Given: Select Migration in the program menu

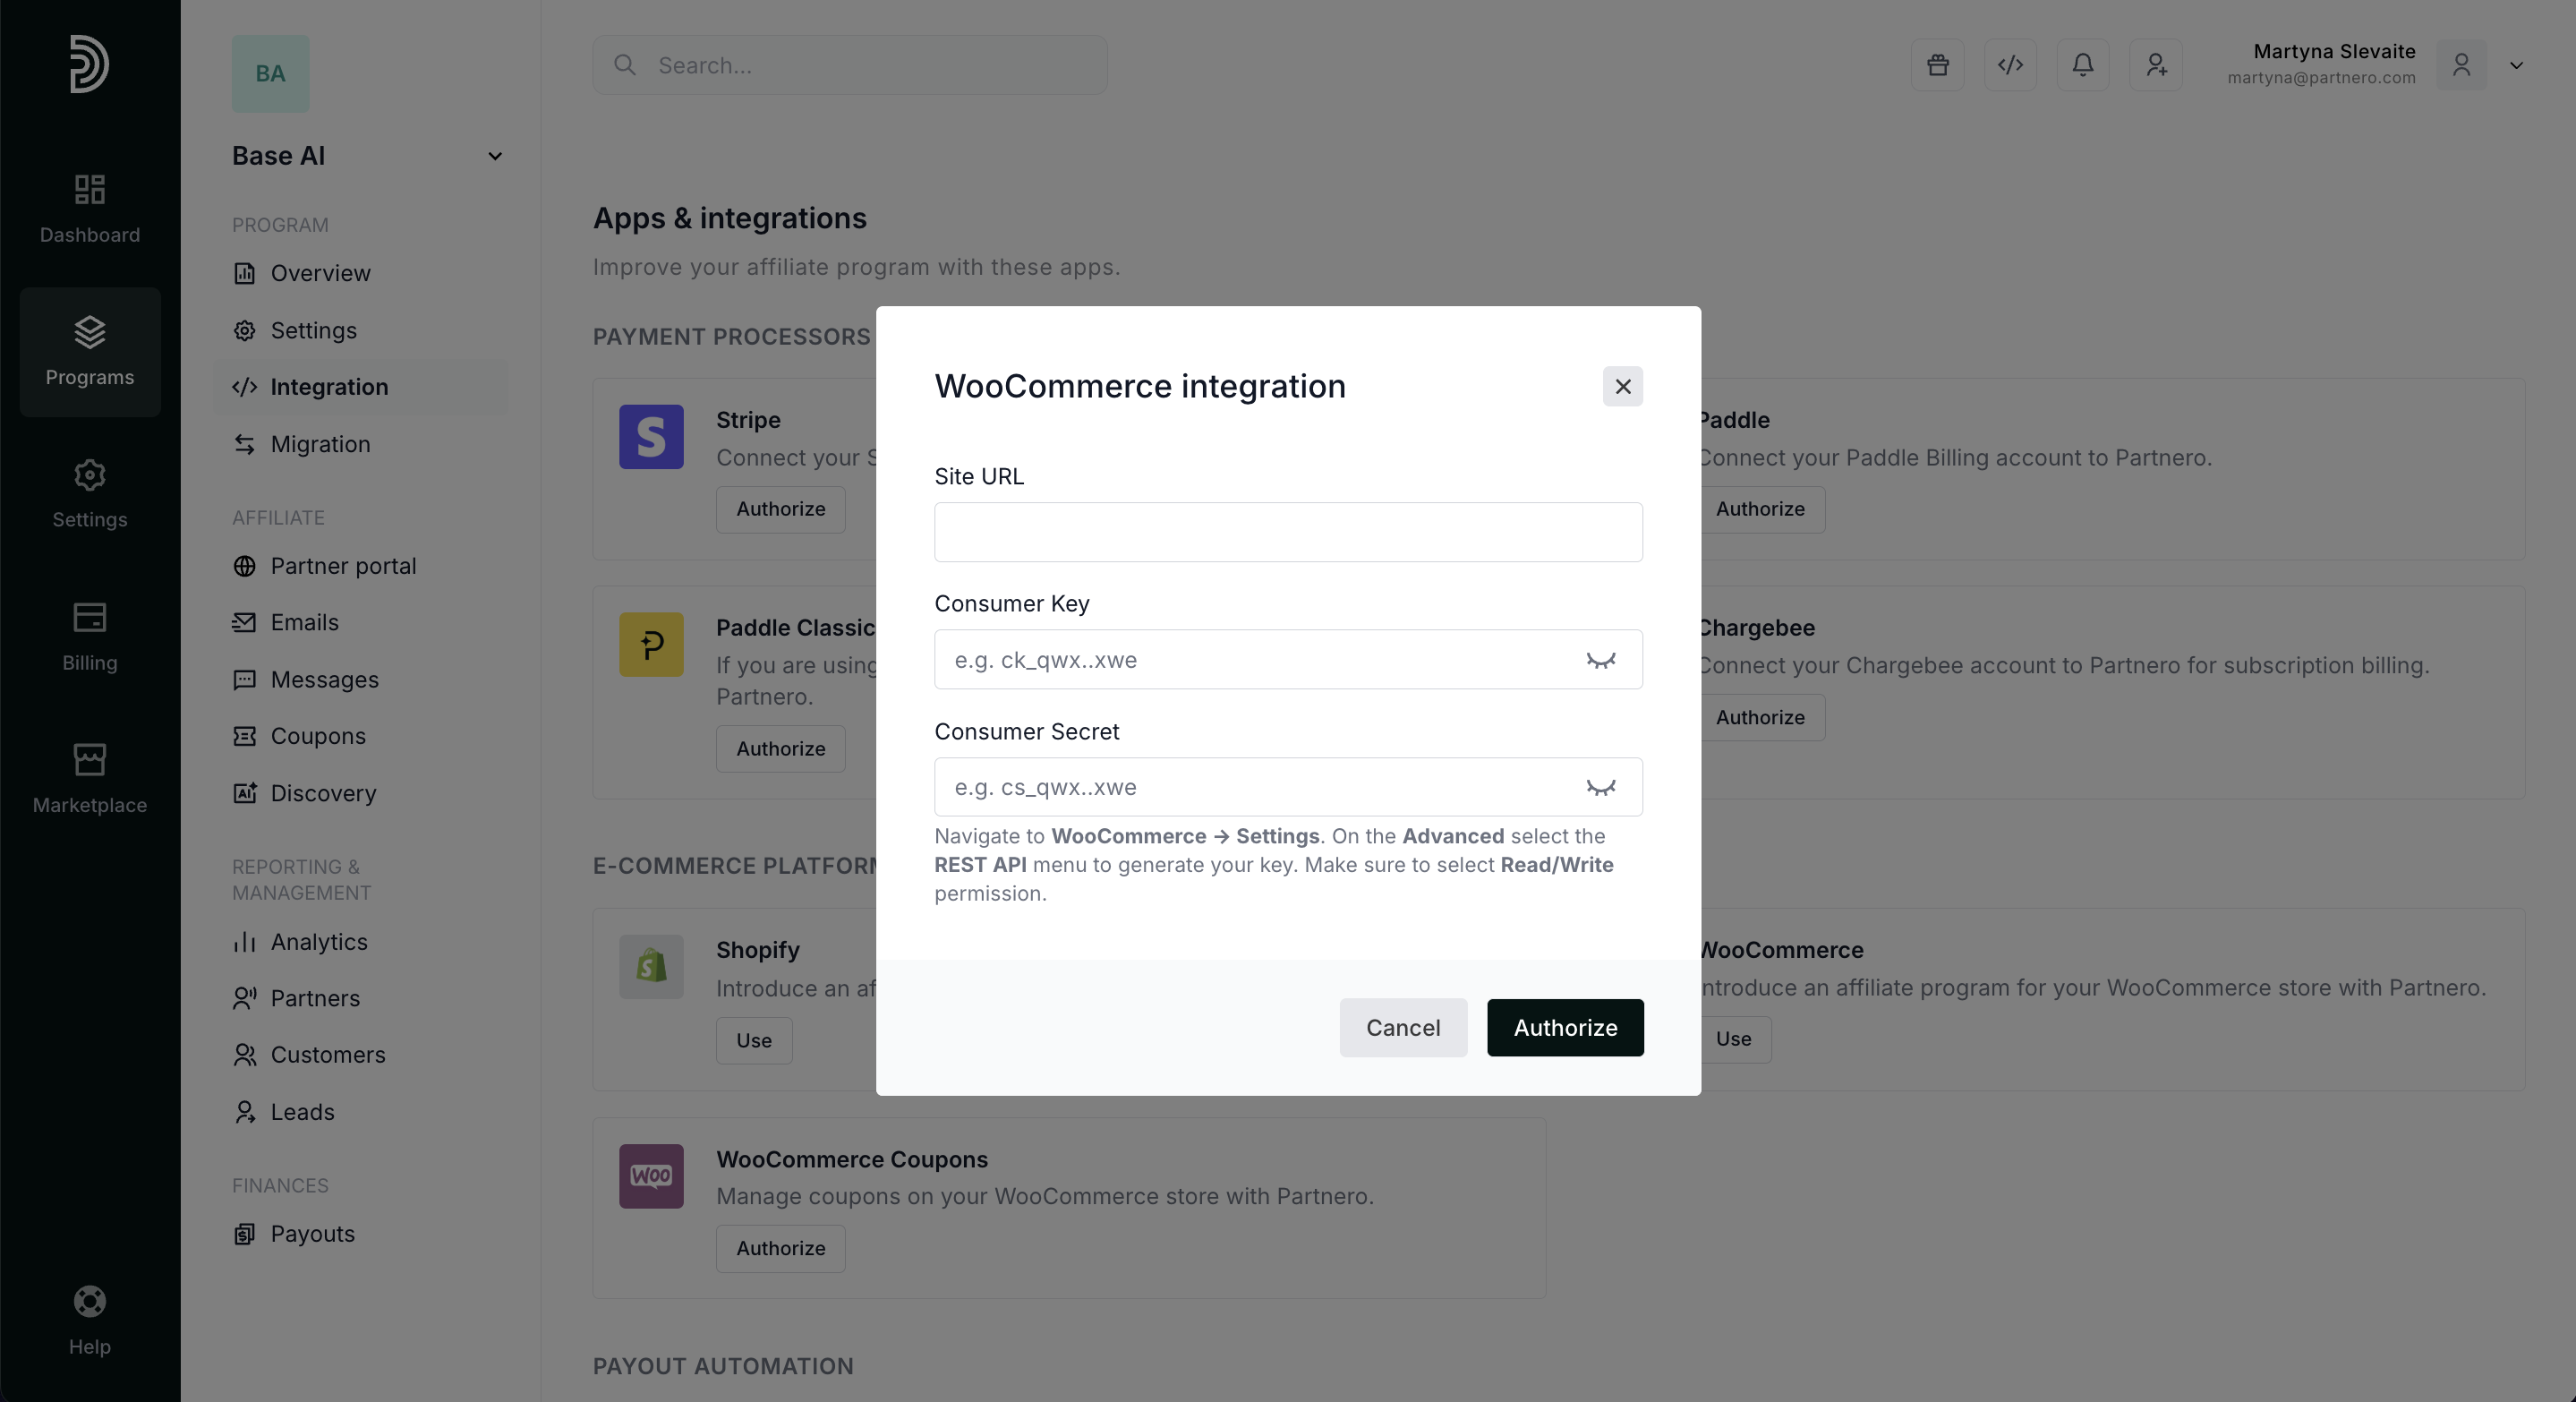Looking at the screenshot, I should pos(320,444).
